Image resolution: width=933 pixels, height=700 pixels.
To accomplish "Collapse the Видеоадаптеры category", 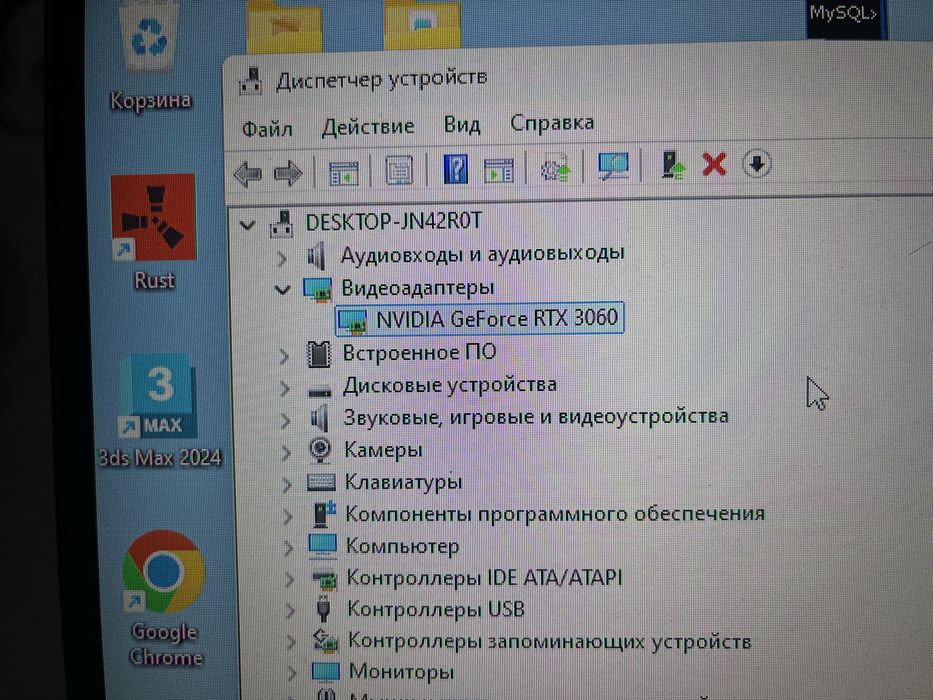I will pyautogui.click(x=283, y=290).
